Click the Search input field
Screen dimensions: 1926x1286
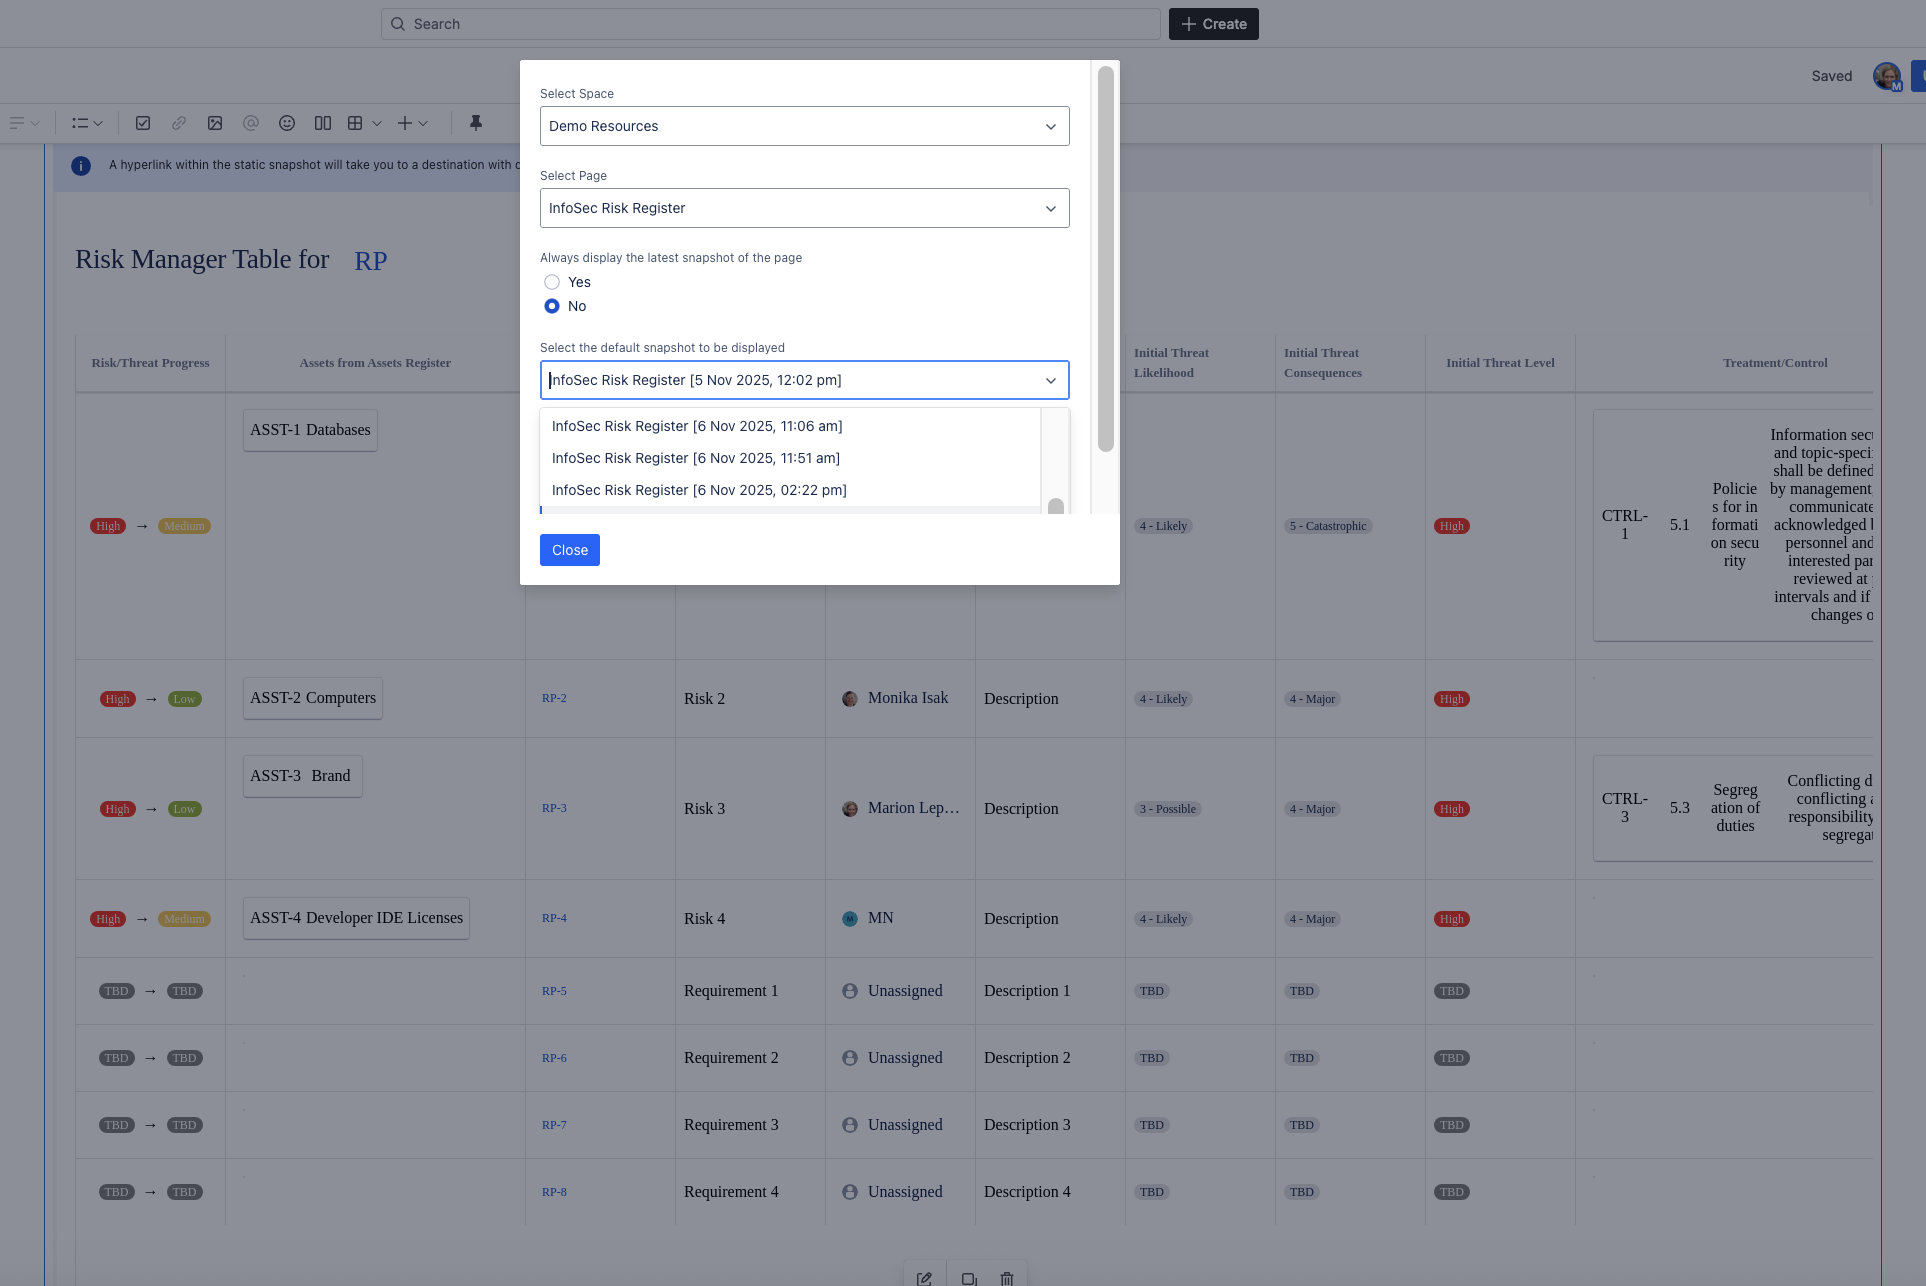coord(770,24)
